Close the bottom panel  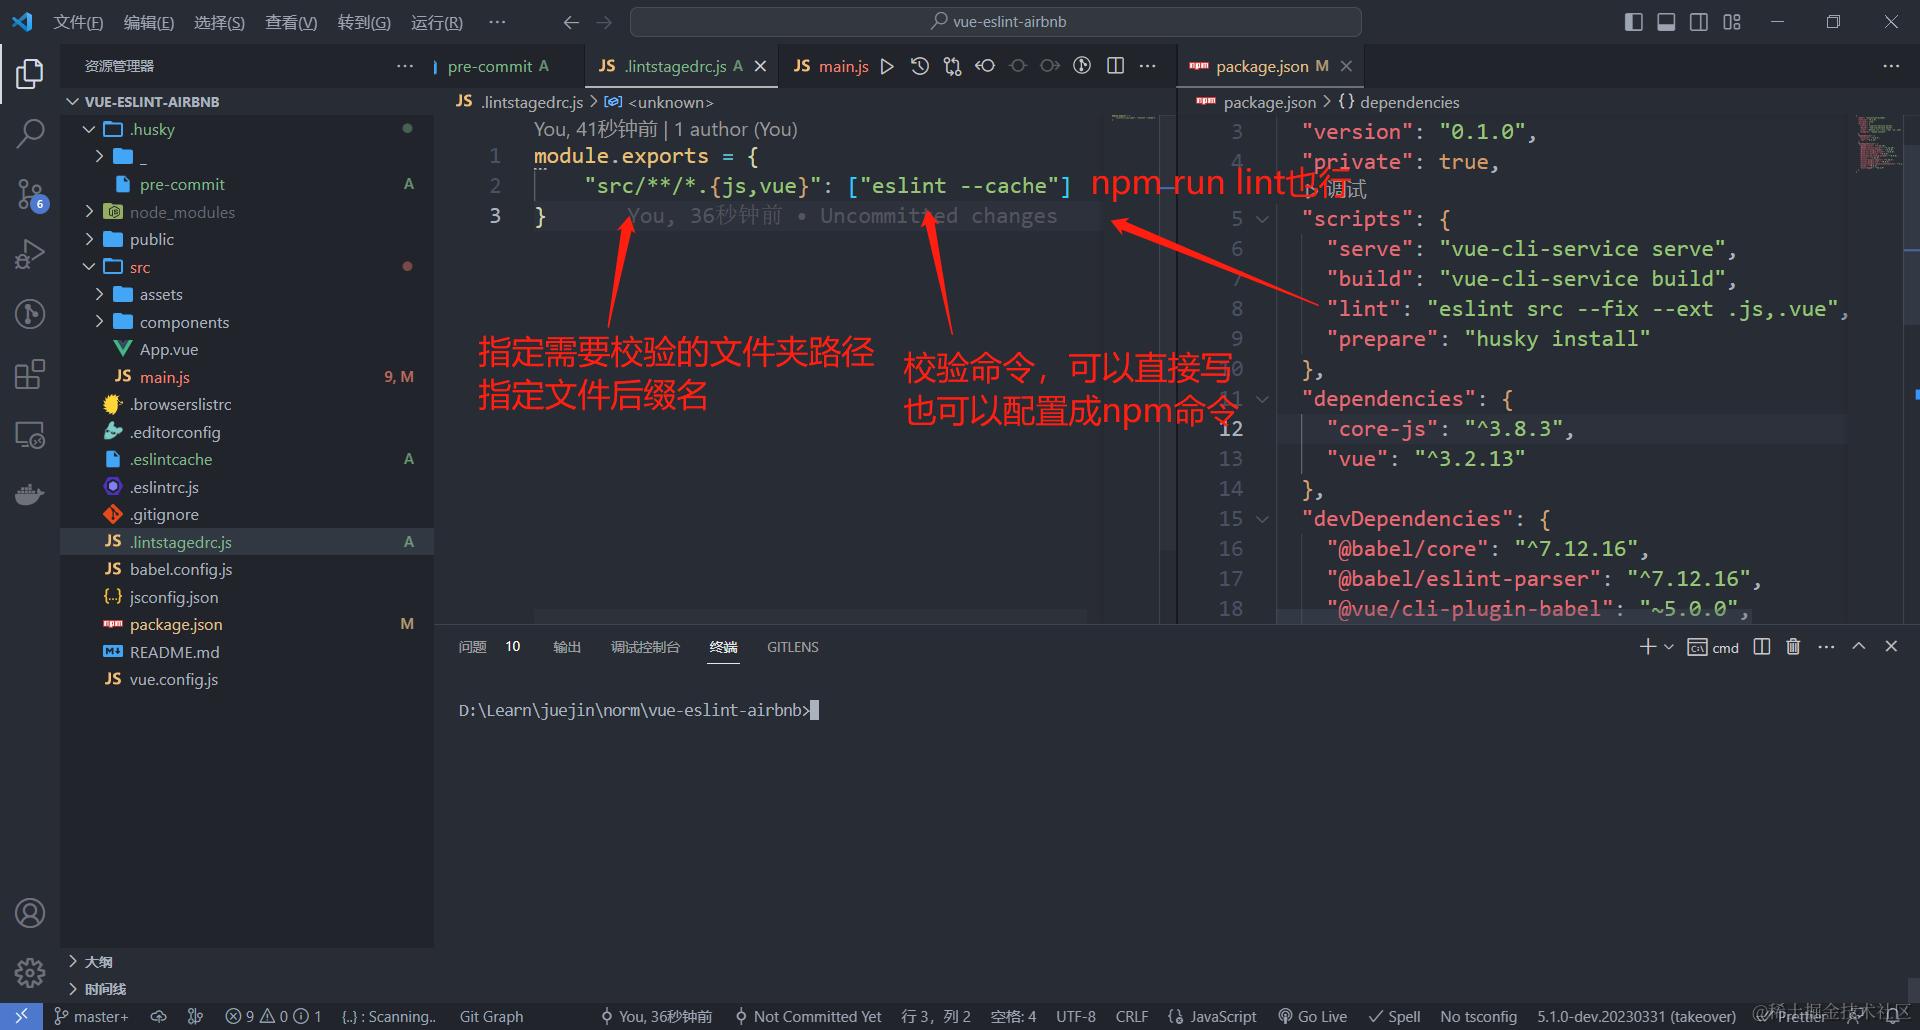pyautogui.click(x=1891, y=647)
